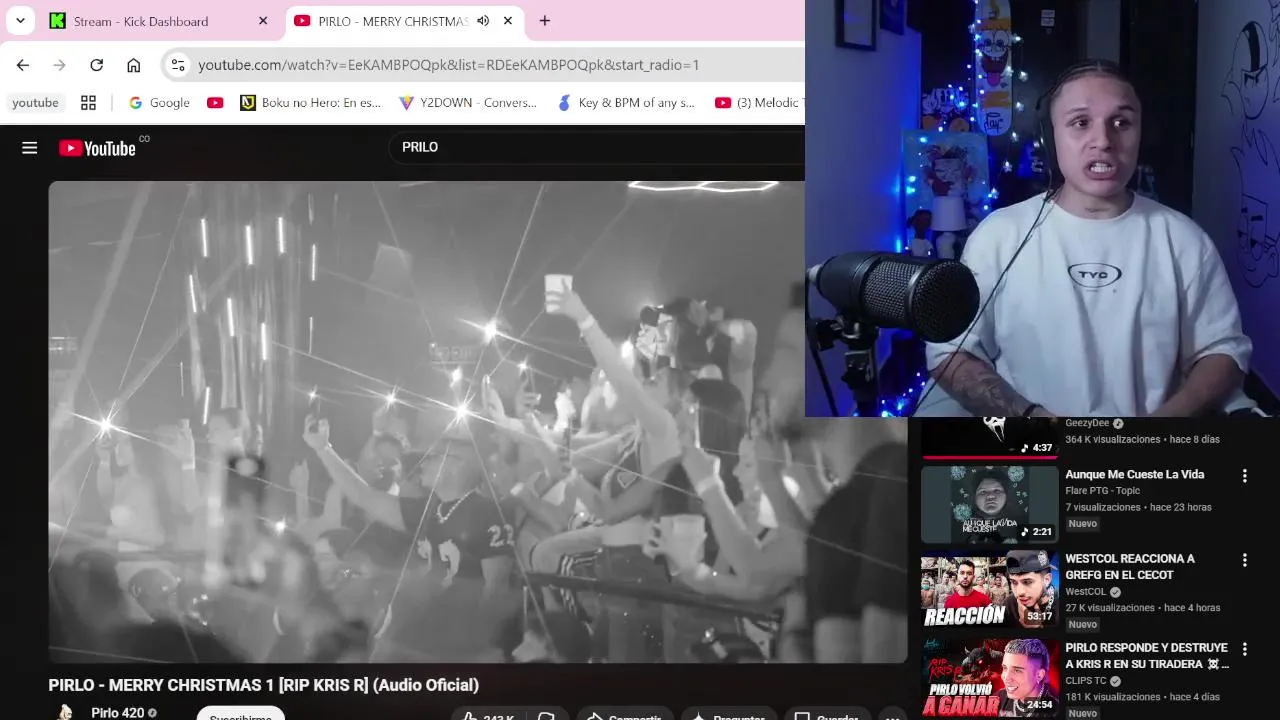
Task: Open PIRLO RESPONDE Y DESTRUYE thumbnail
Action: [x=989, y=677]
